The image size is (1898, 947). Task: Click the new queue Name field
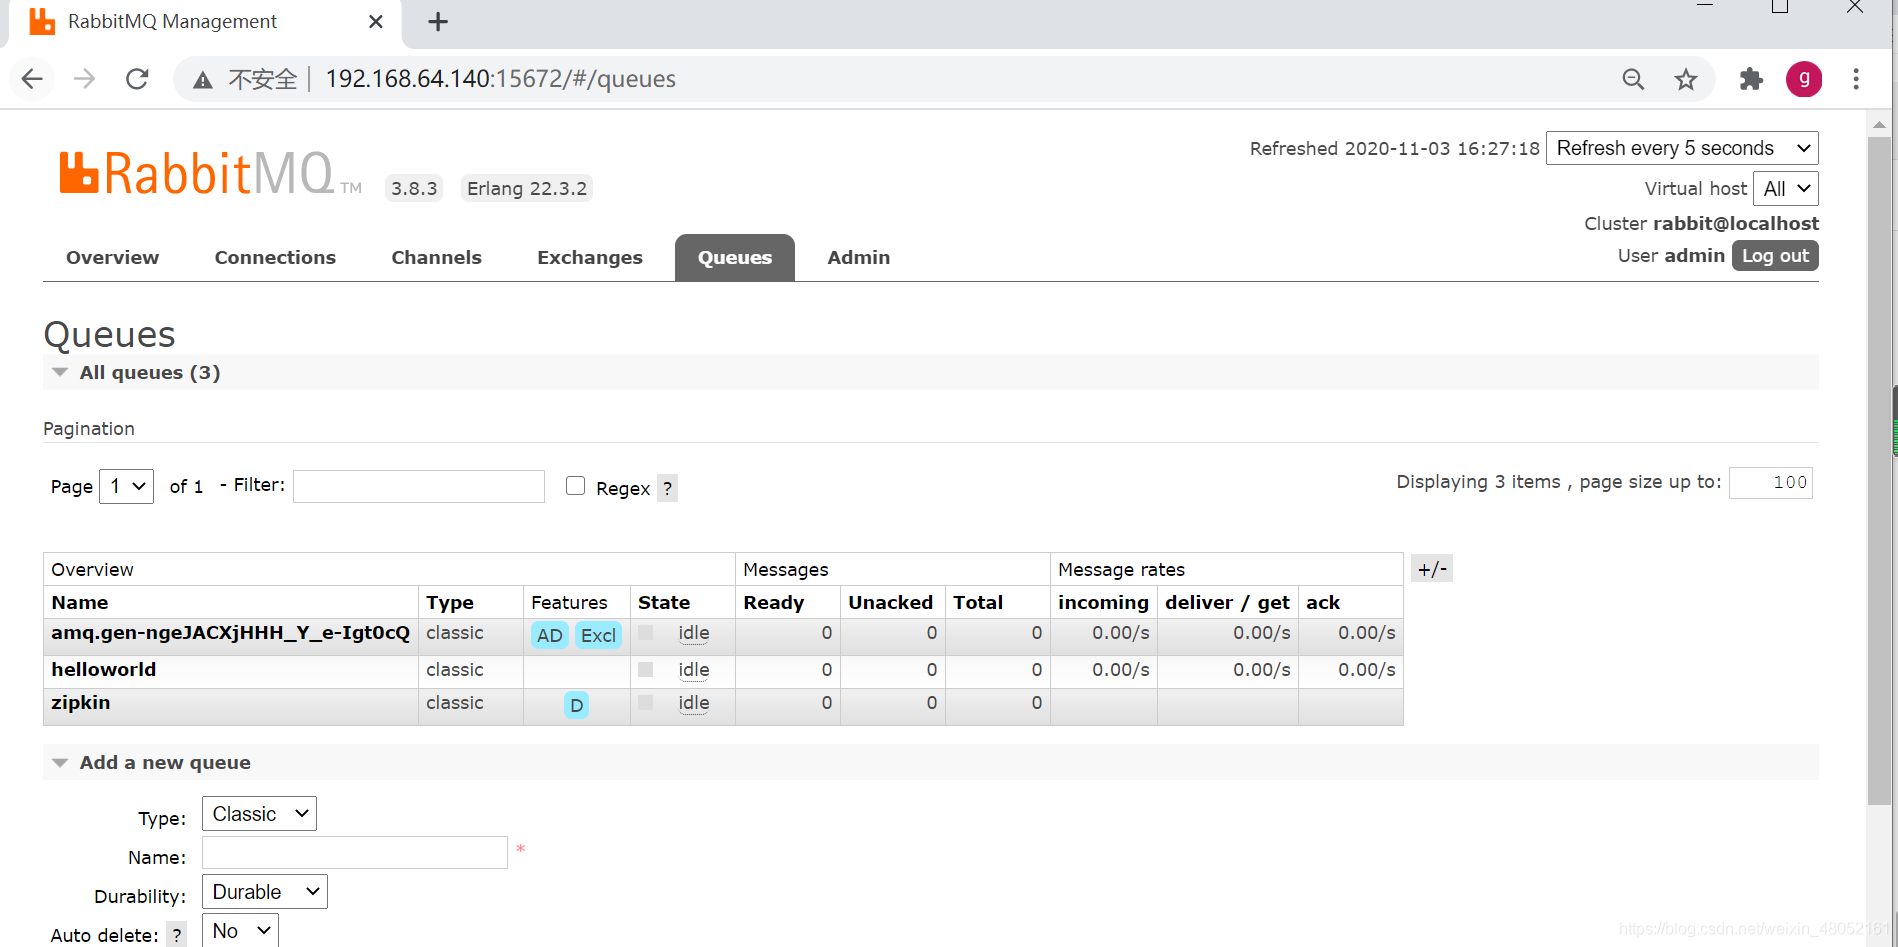pos(355,853)
